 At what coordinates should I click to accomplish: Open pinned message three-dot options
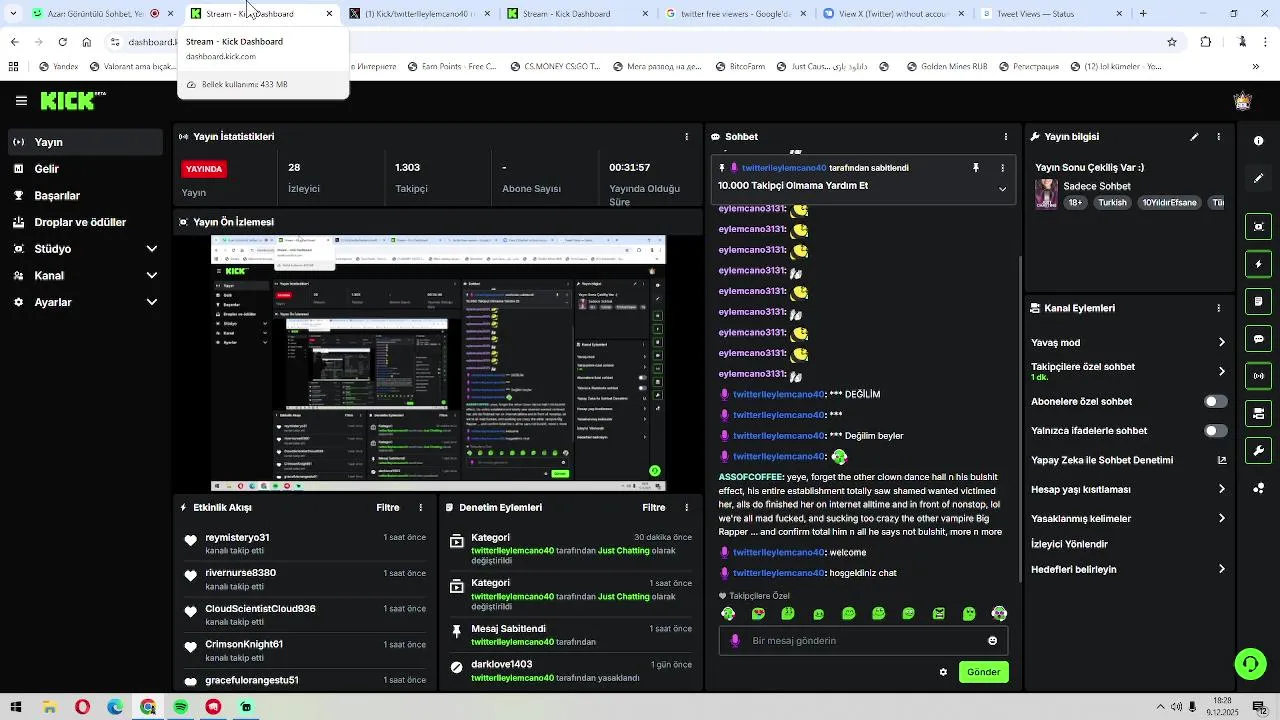[x=1002, y=168]
